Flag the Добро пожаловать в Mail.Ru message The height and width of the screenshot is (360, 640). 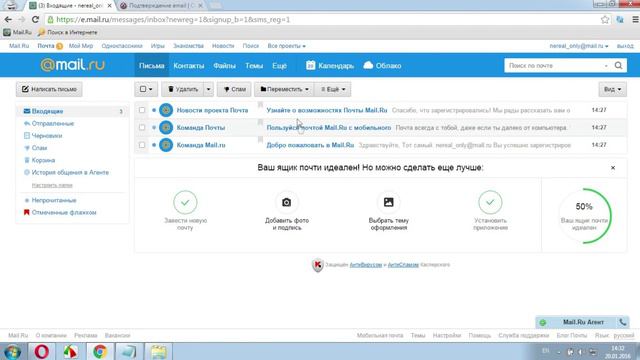coord(260,140)
